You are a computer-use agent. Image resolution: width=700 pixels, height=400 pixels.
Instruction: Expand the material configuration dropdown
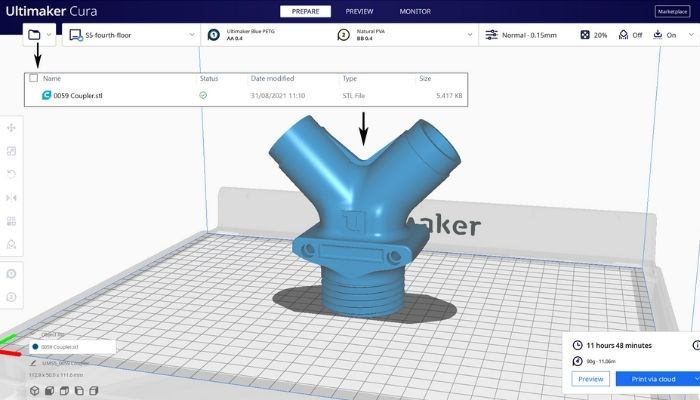[470, 35]
